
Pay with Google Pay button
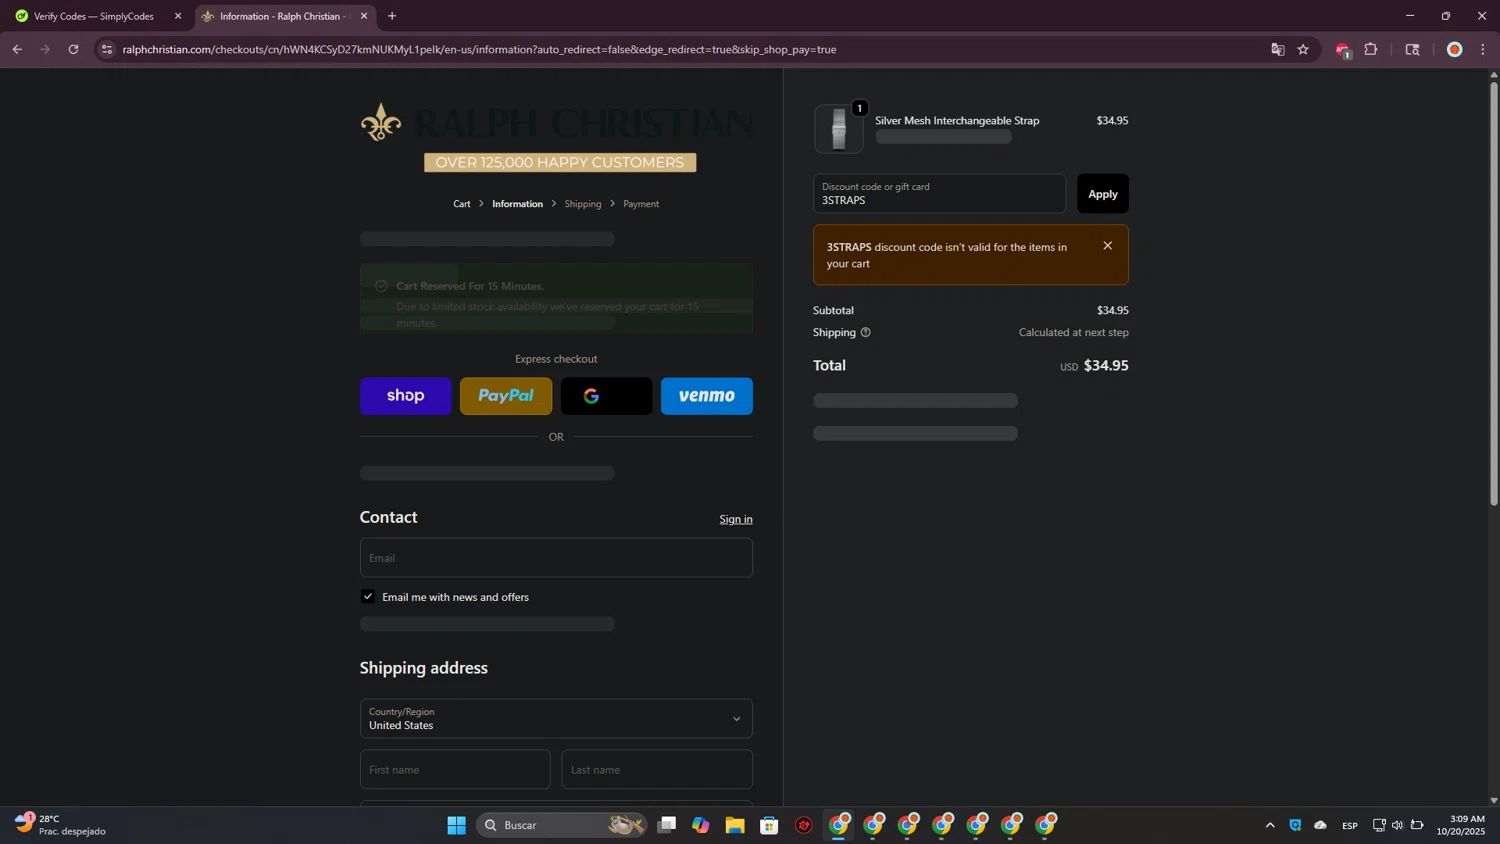(606, 396)
